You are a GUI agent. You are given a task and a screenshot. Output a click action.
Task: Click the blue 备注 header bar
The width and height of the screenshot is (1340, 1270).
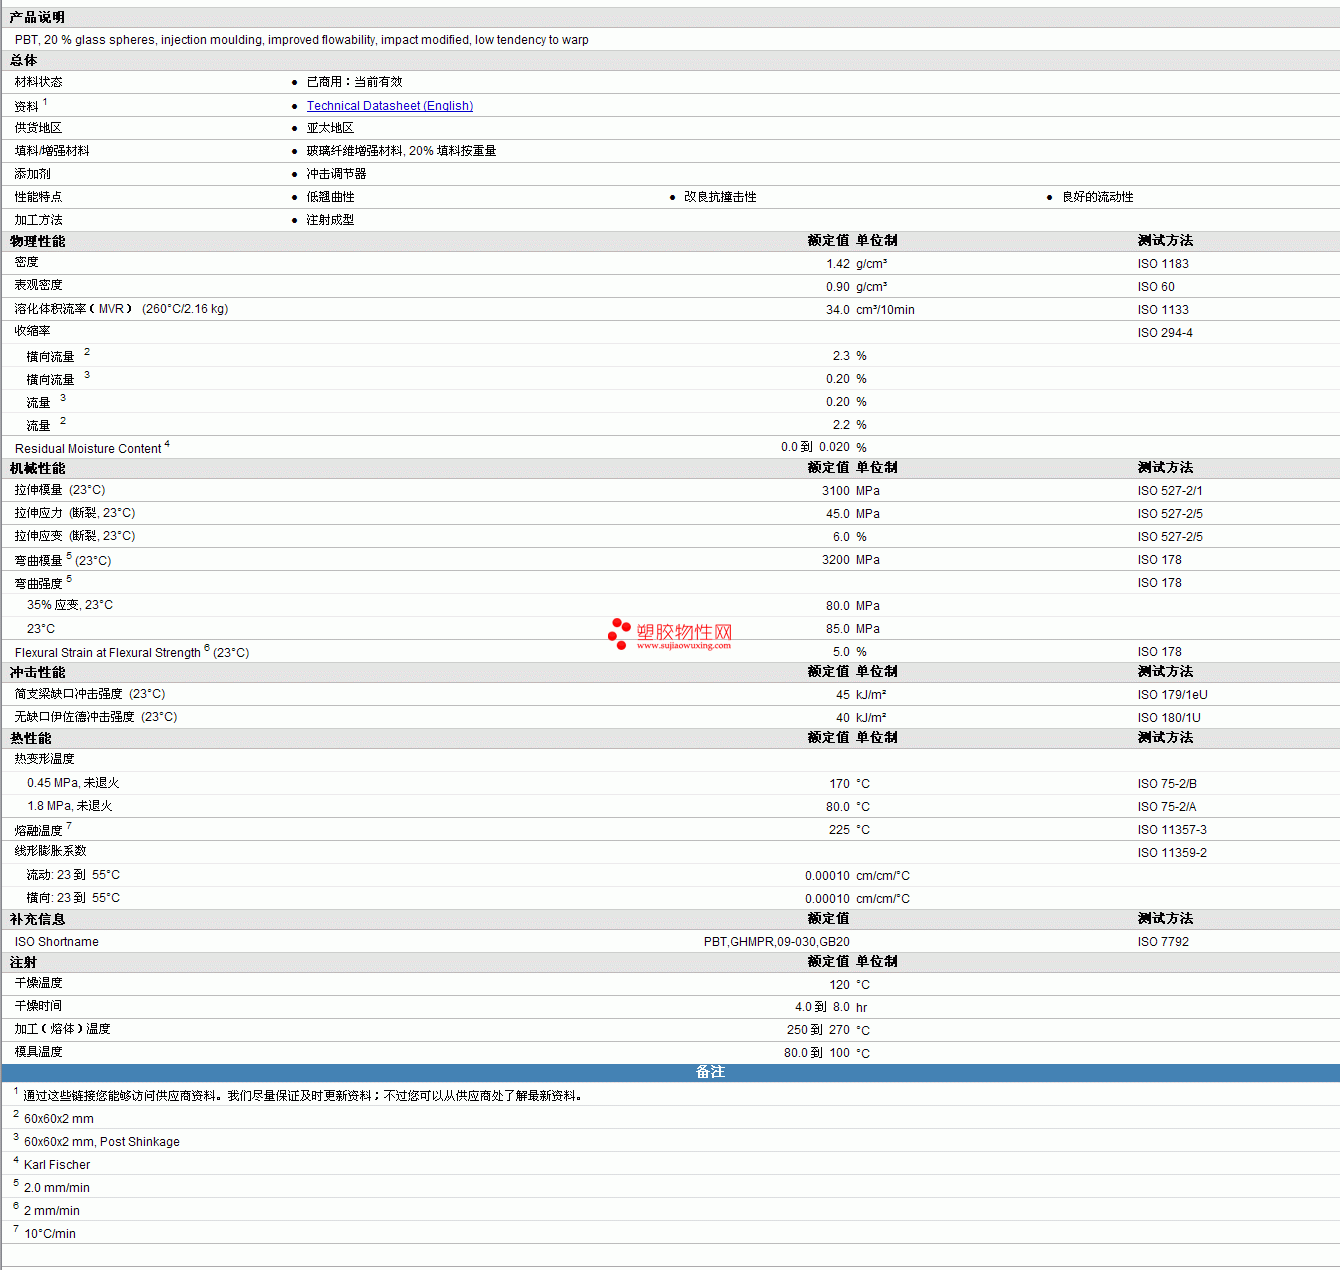tap(710, 1072)
